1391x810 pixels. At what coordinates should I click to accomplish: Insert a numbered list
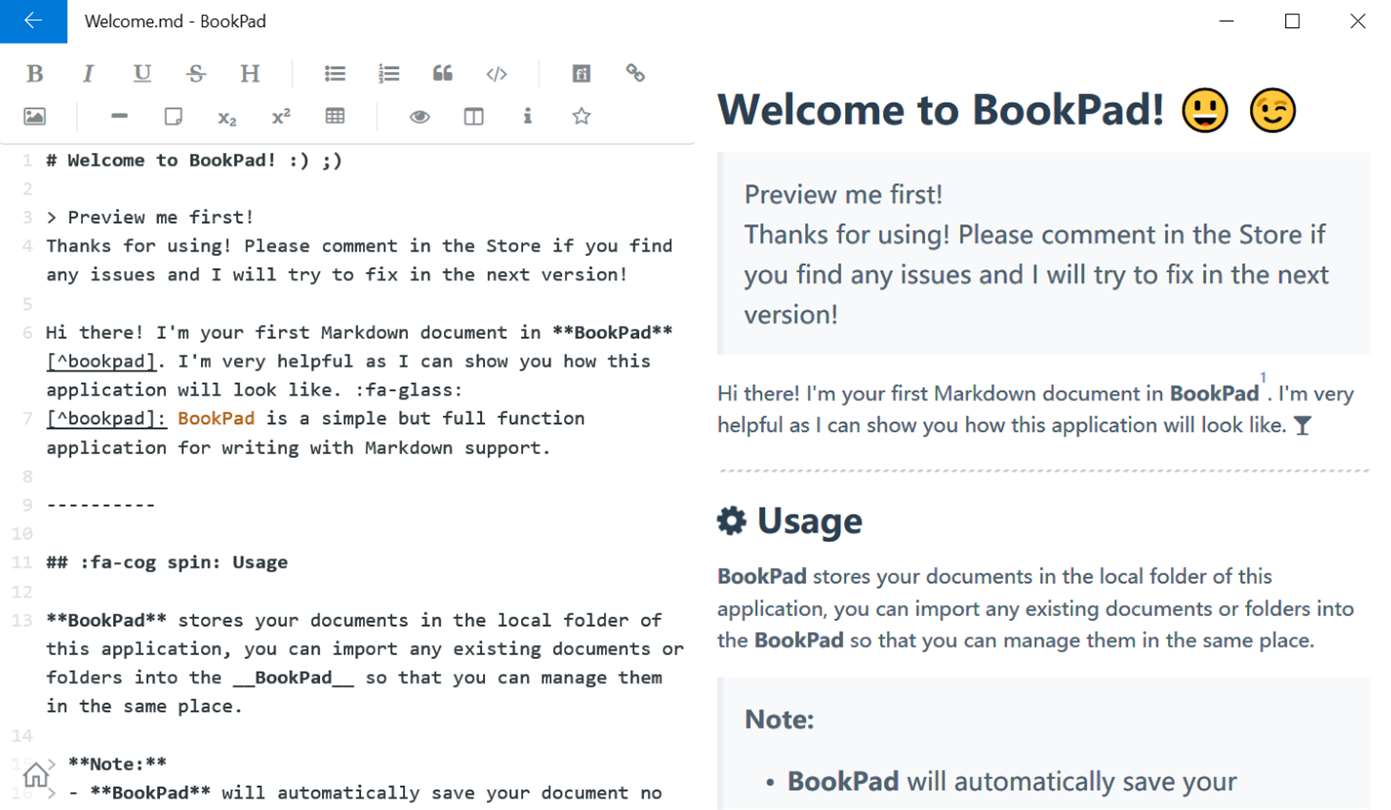click(389, 73)
